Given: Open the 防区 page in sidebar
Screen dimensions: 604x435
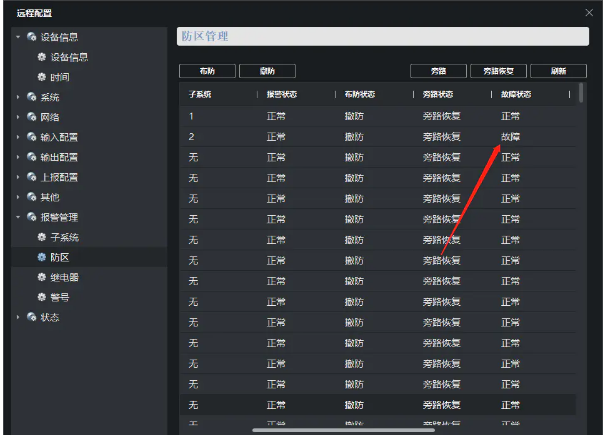Looking at the screenshot, I should 60,257.
